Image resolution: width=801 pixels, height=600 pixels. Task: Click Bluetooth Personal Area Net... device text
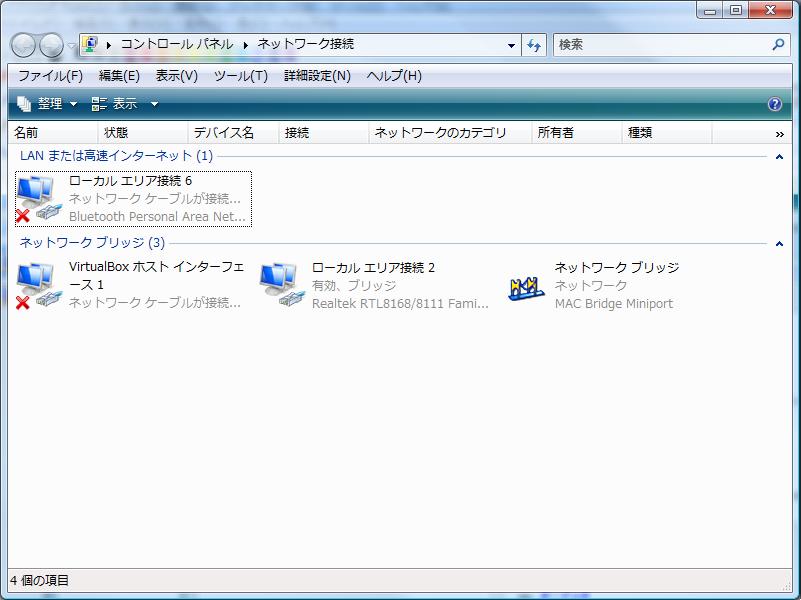tap(157, 217)
